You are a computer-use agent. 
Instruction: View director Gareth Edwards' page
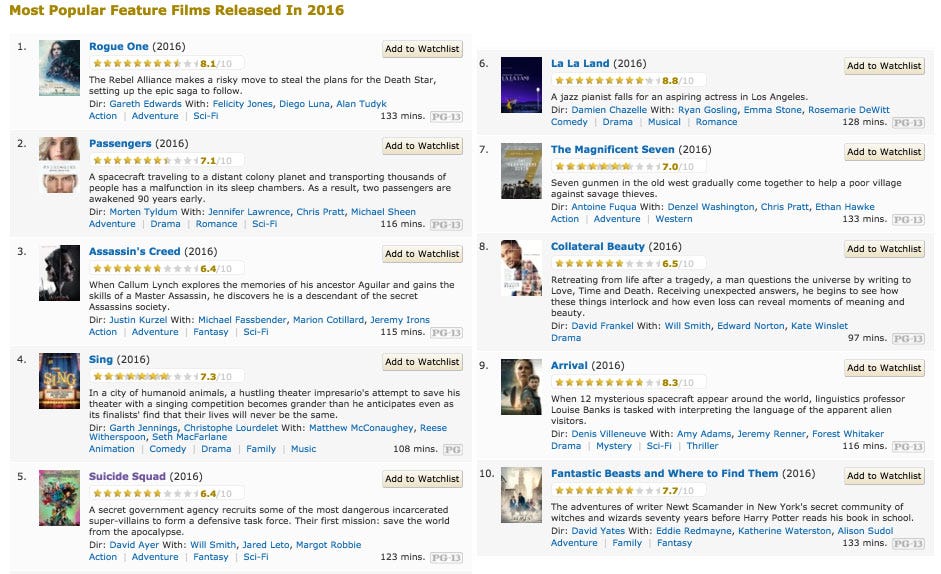click(x=145, y=104)
